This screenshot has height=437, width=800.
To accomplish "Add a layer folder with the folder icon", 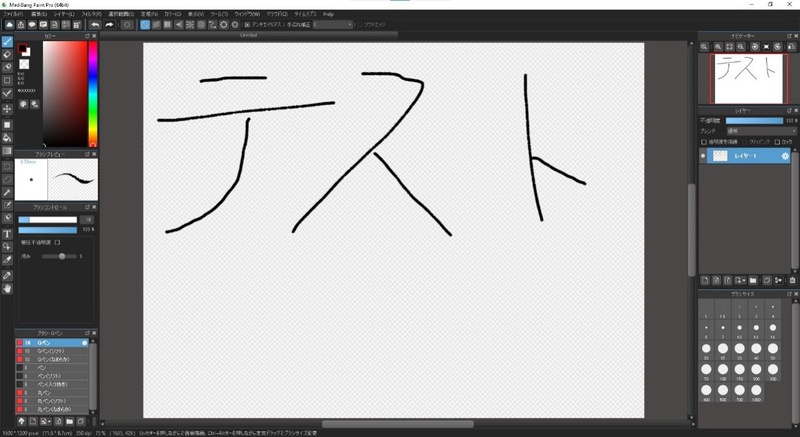I will tap(753, 280).
